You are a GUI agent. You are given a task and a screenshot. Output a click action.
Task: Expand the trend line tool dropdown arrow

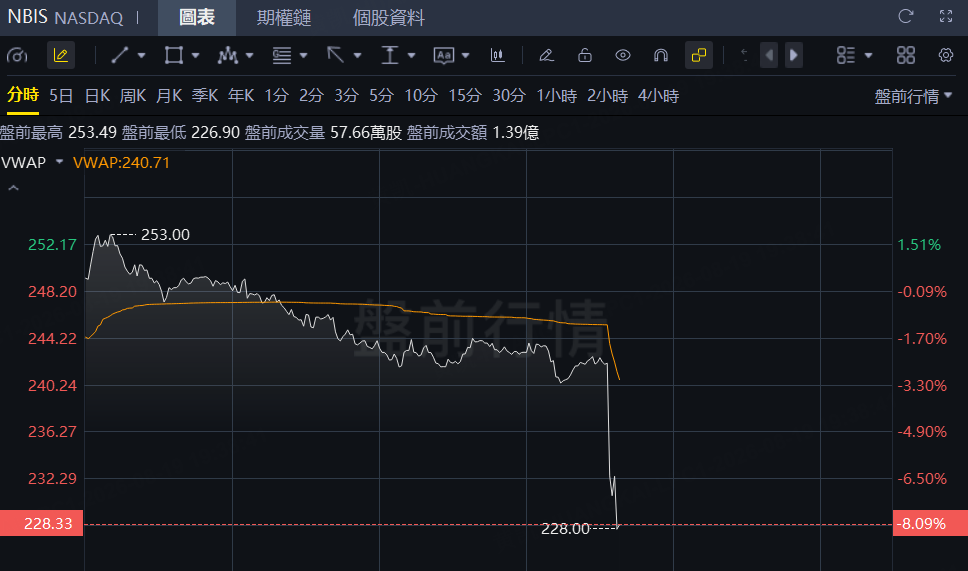coord(141,56)
